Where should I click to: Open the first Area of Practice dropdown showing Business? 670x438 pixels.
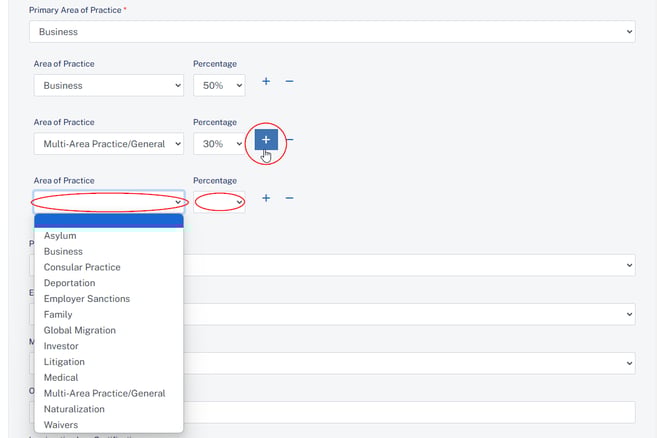coord(108,86)
